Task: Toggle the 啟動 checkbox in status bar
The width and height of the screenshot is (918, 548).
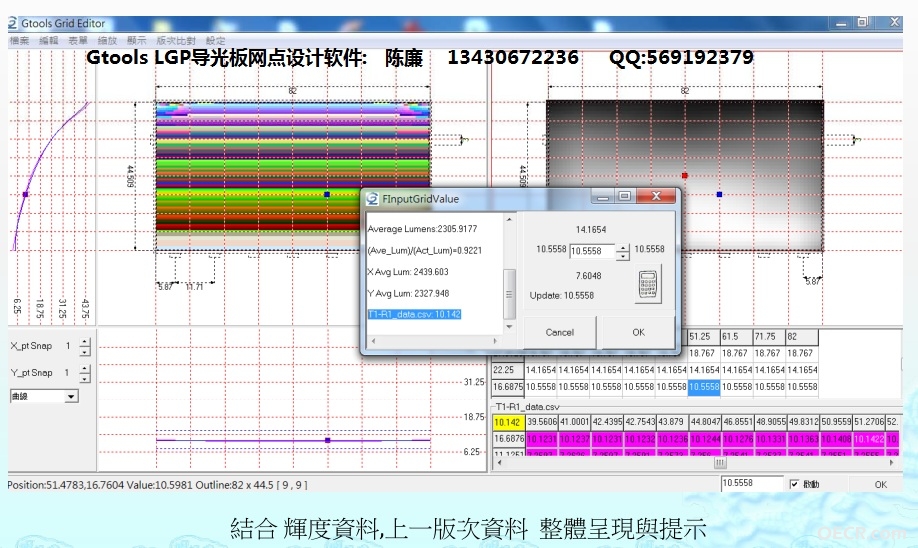Action: (x=794, y=484)
